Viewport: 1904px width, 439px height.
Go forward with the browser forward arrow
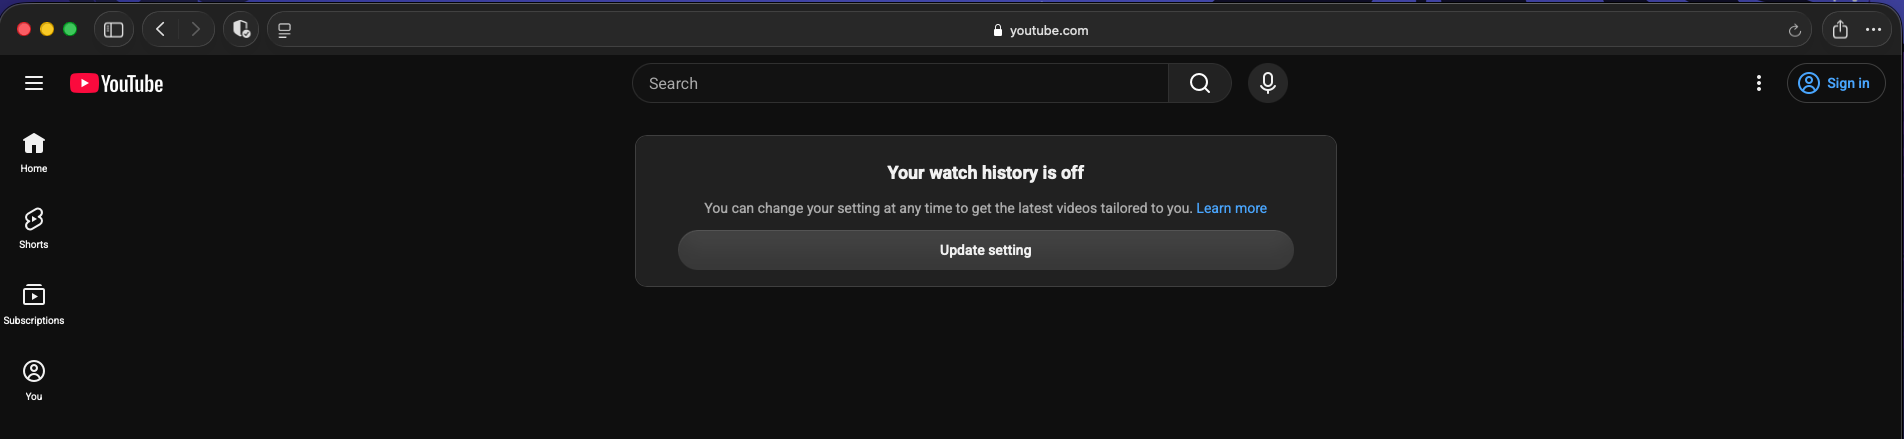click(196, 30)
